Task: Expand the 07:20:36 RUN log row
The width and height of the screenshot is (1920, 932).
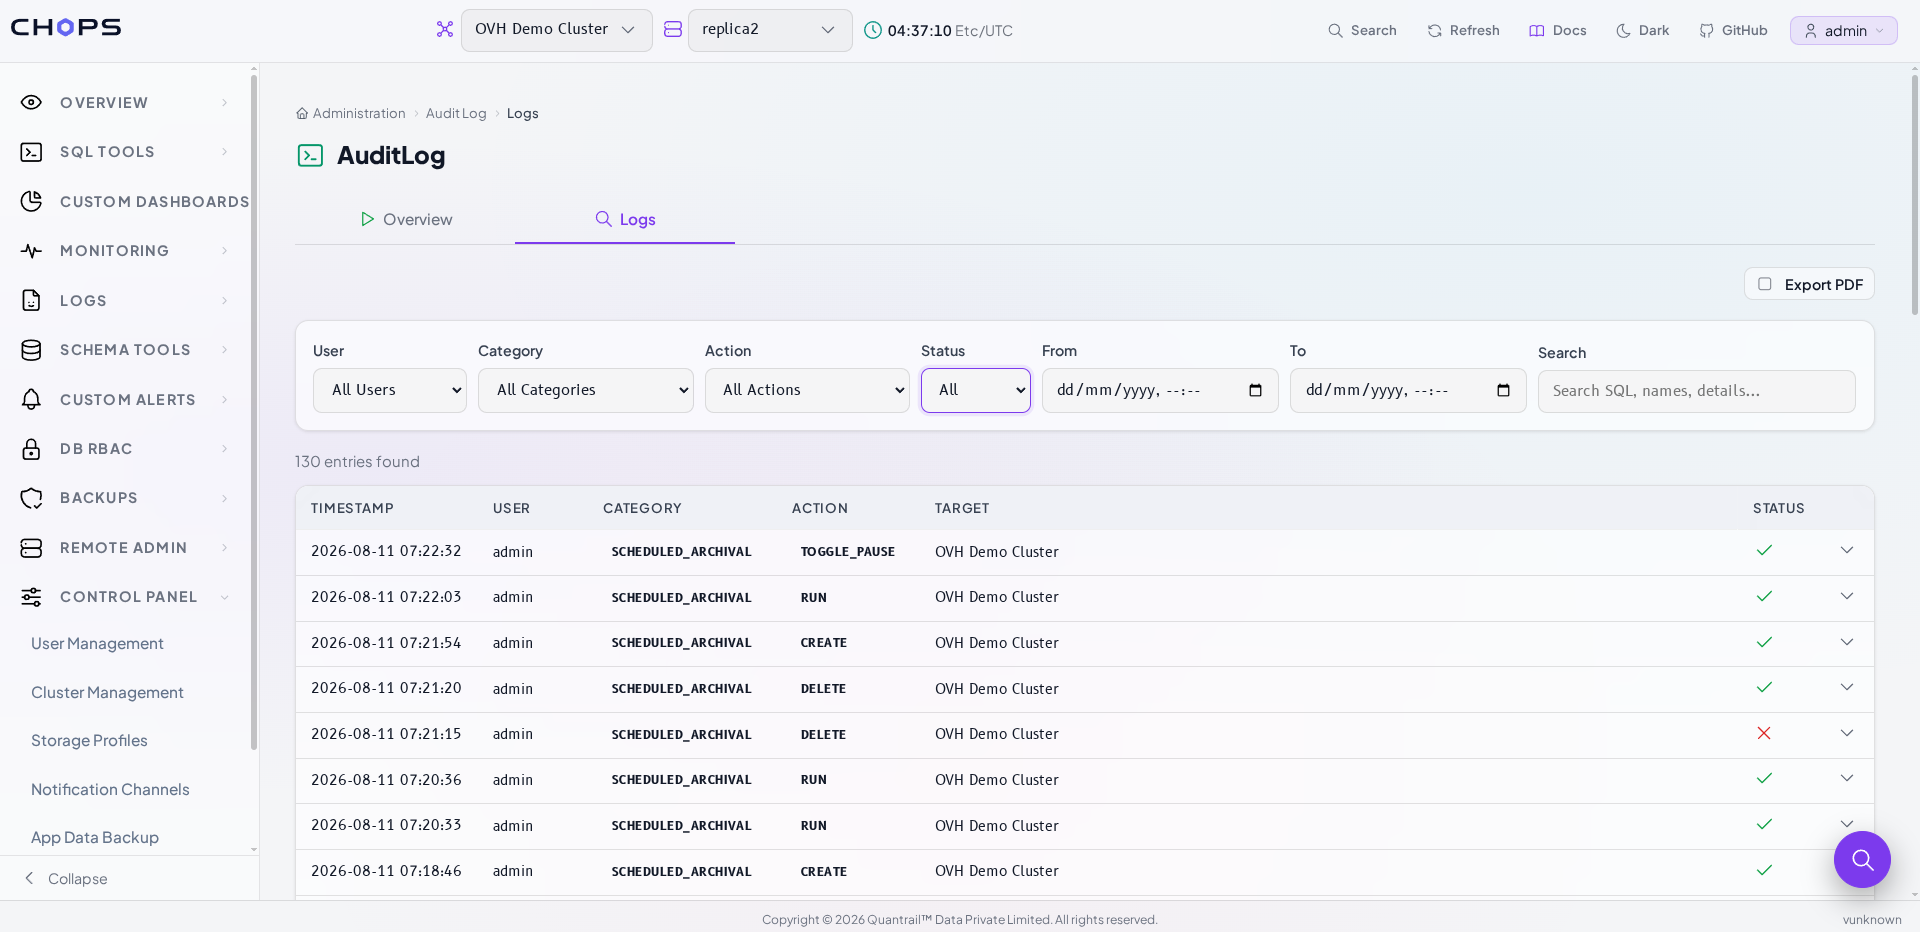Action: 1847,779
